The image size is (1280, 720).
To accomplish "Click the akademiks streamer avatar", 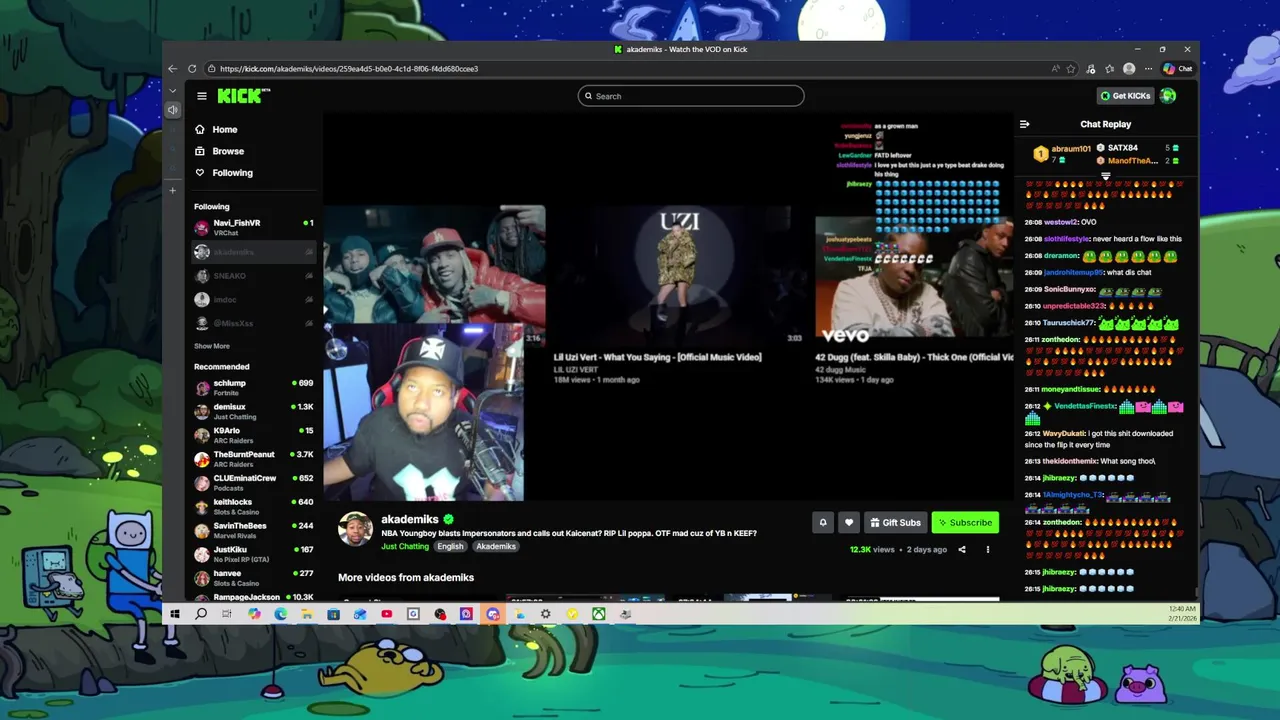I will pyautogui.click(x=355, y=529).
